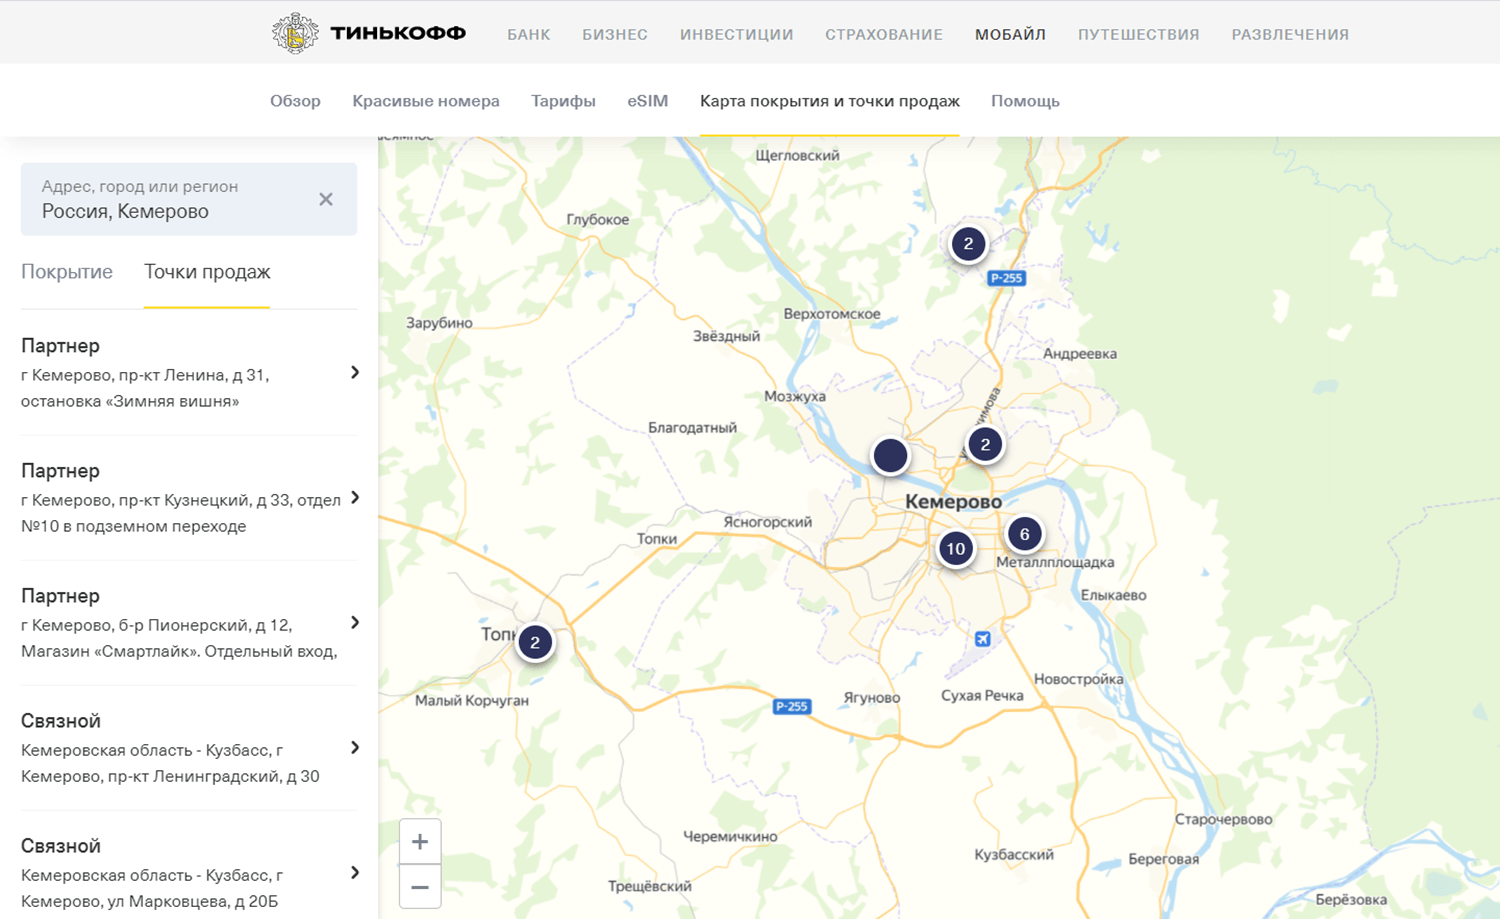Go to the Тарифы page
Image resolution: width=1500 pixels, height=919 pixels.
[563, 101]
